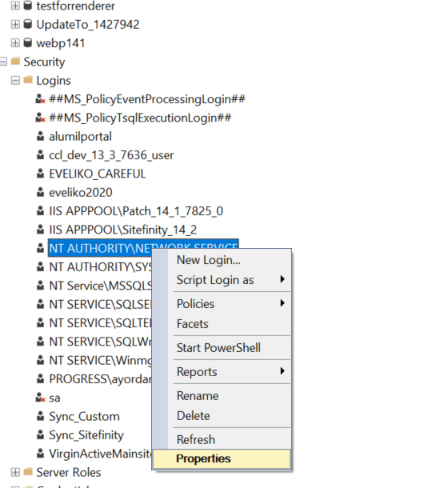Click the Server Roles folder icon
The image size is (422, 488).
[28, 472]
